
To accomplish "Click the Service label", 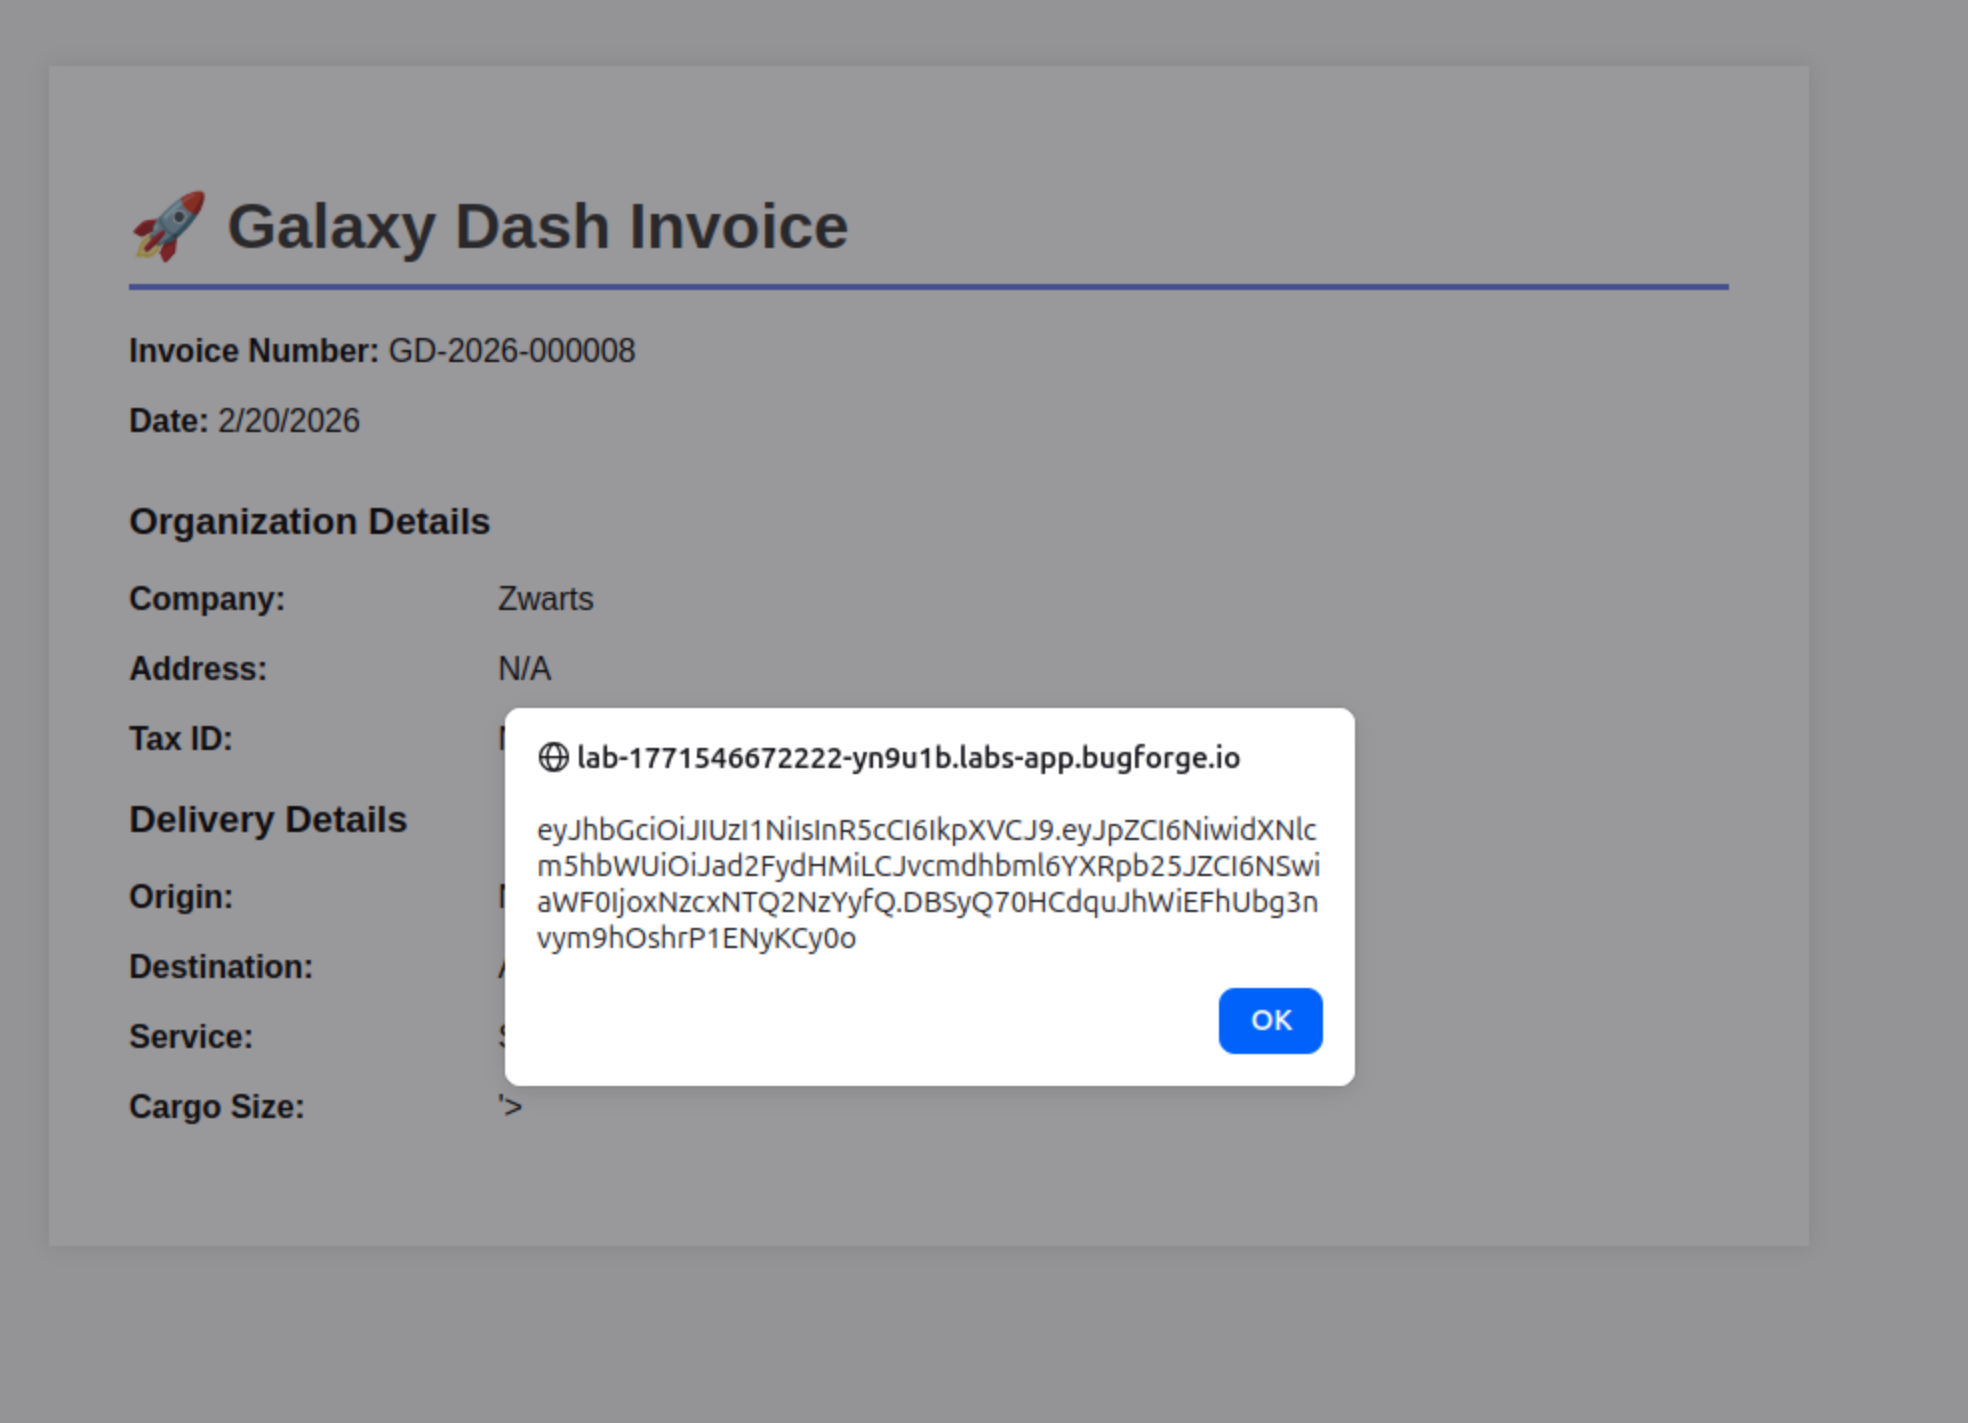I will pos(190,1037).
